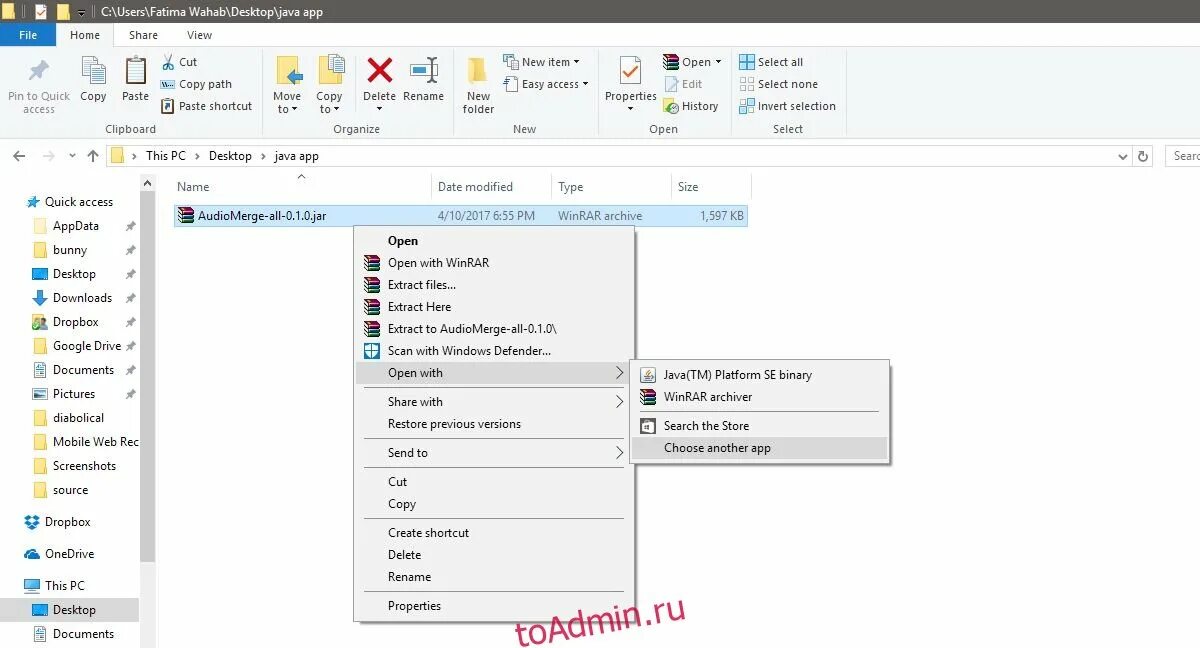Click the History ribbon button
Image resolution: width=1200 pixels, height=648 pixels.
[690, 106]
